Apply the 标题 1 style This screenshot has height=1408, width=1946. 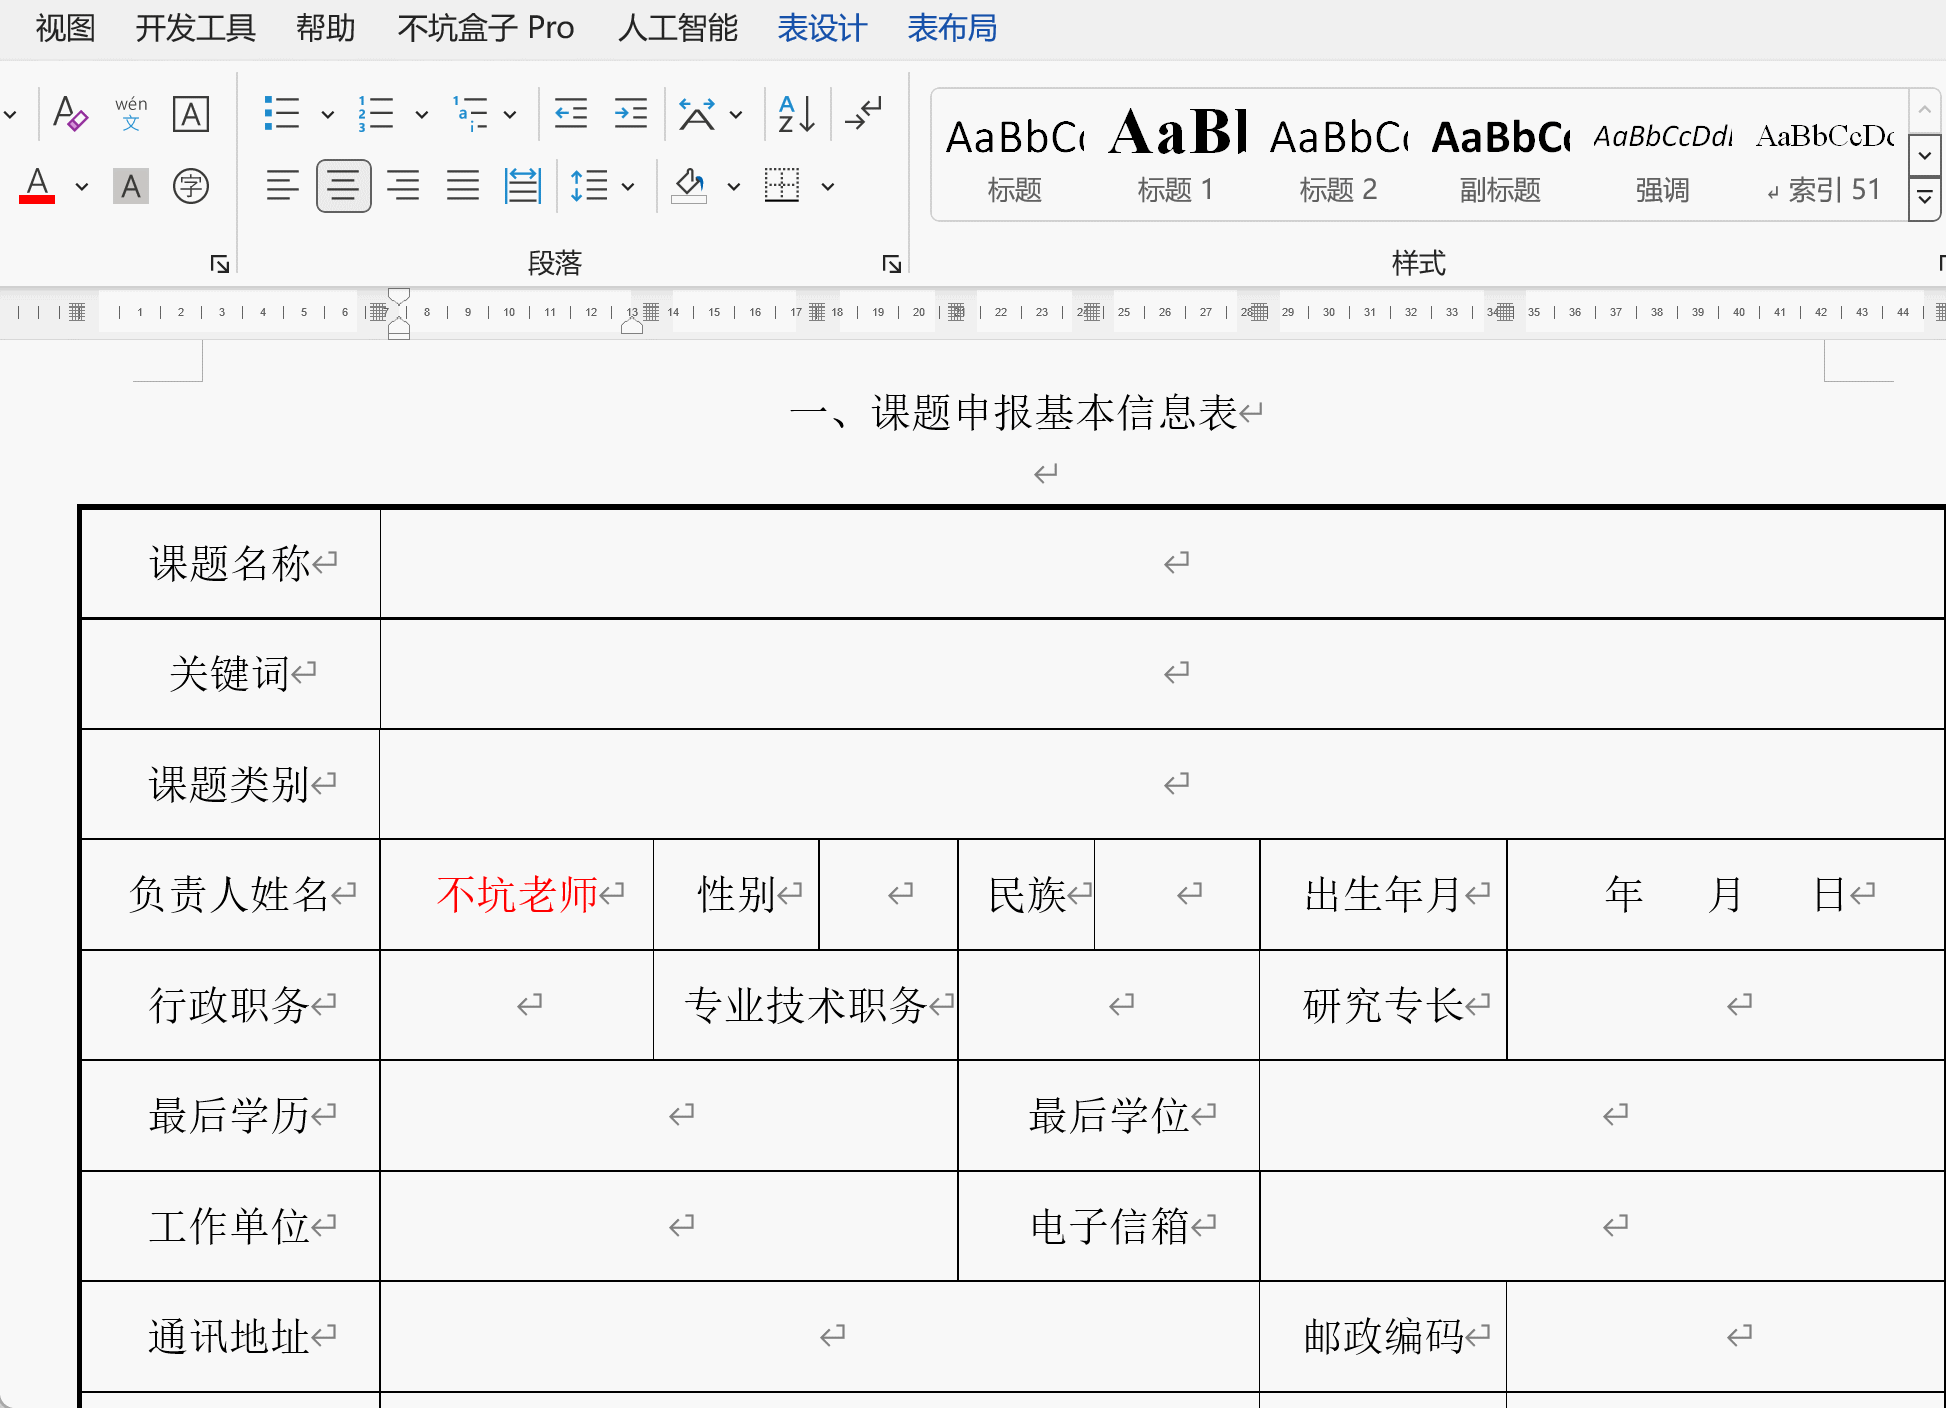pyautogui.click(x=1177, y=154)
